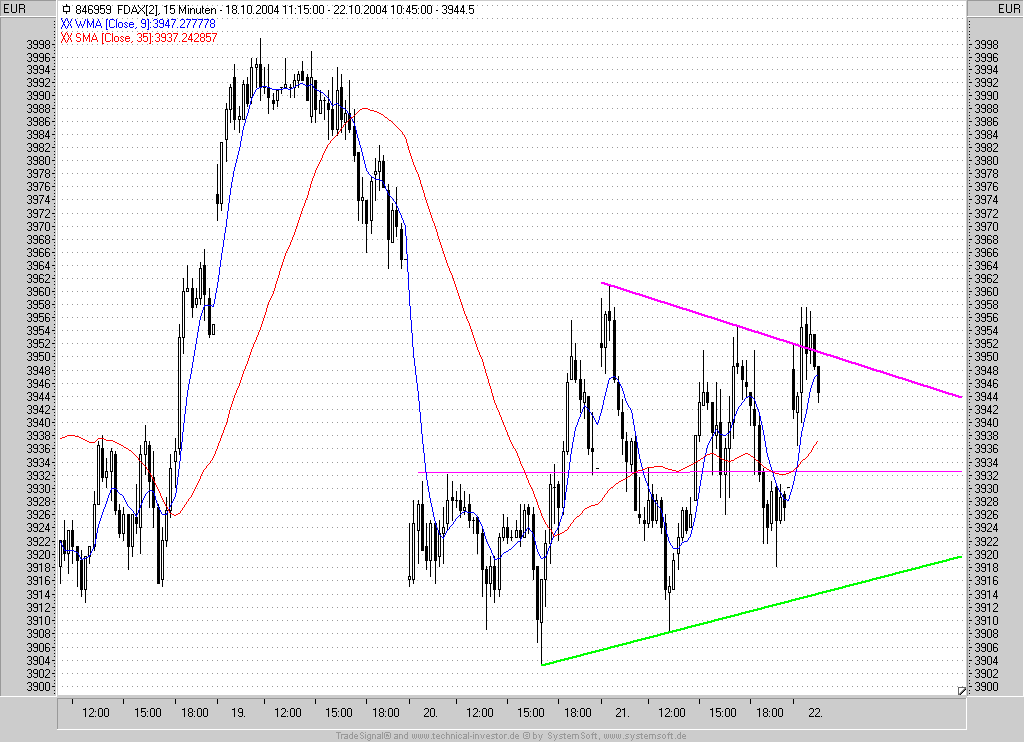Click the '22.' date label on time axis

tap(814, 713)
